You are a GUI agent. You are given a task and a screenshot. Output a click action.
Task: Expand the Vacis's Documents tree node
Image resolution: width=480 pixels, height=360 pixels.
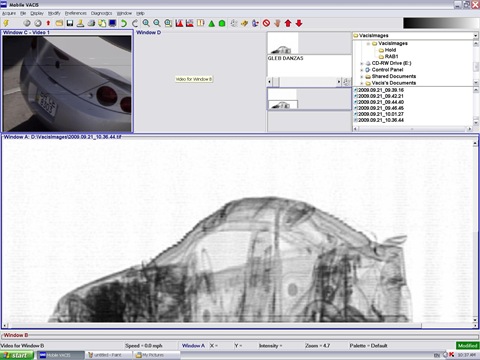pyautogui.click(x=362, y=83)
